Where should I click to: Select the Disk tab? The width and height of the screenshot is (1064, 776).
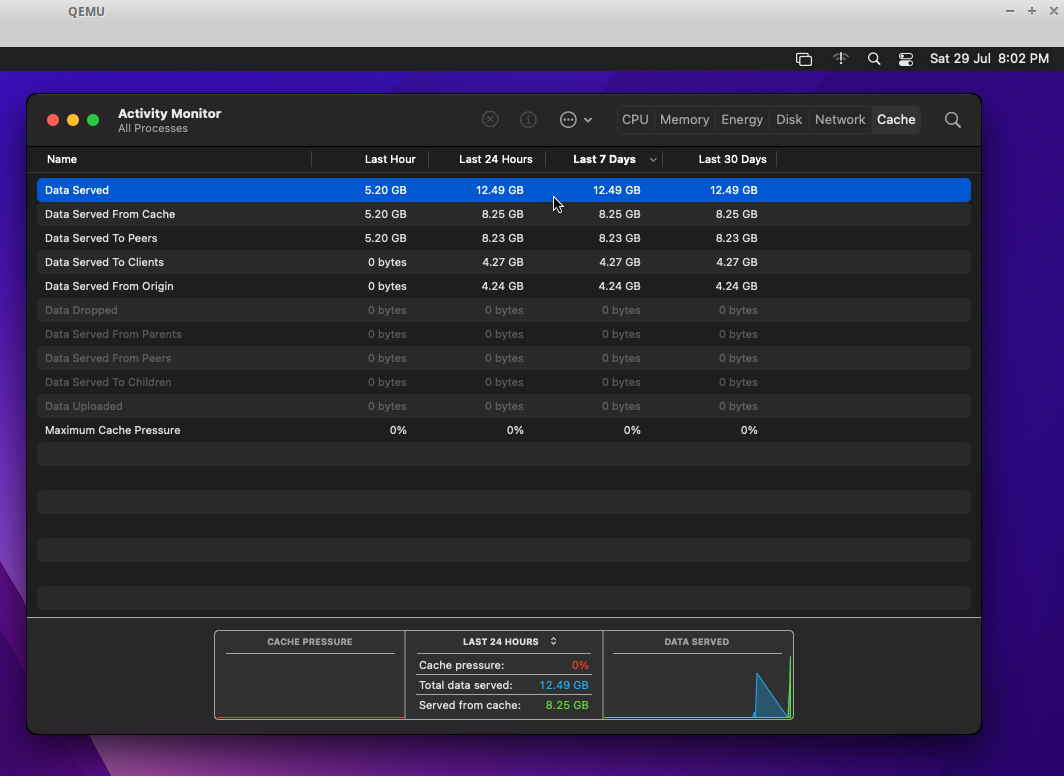click(x=789, y=120)
